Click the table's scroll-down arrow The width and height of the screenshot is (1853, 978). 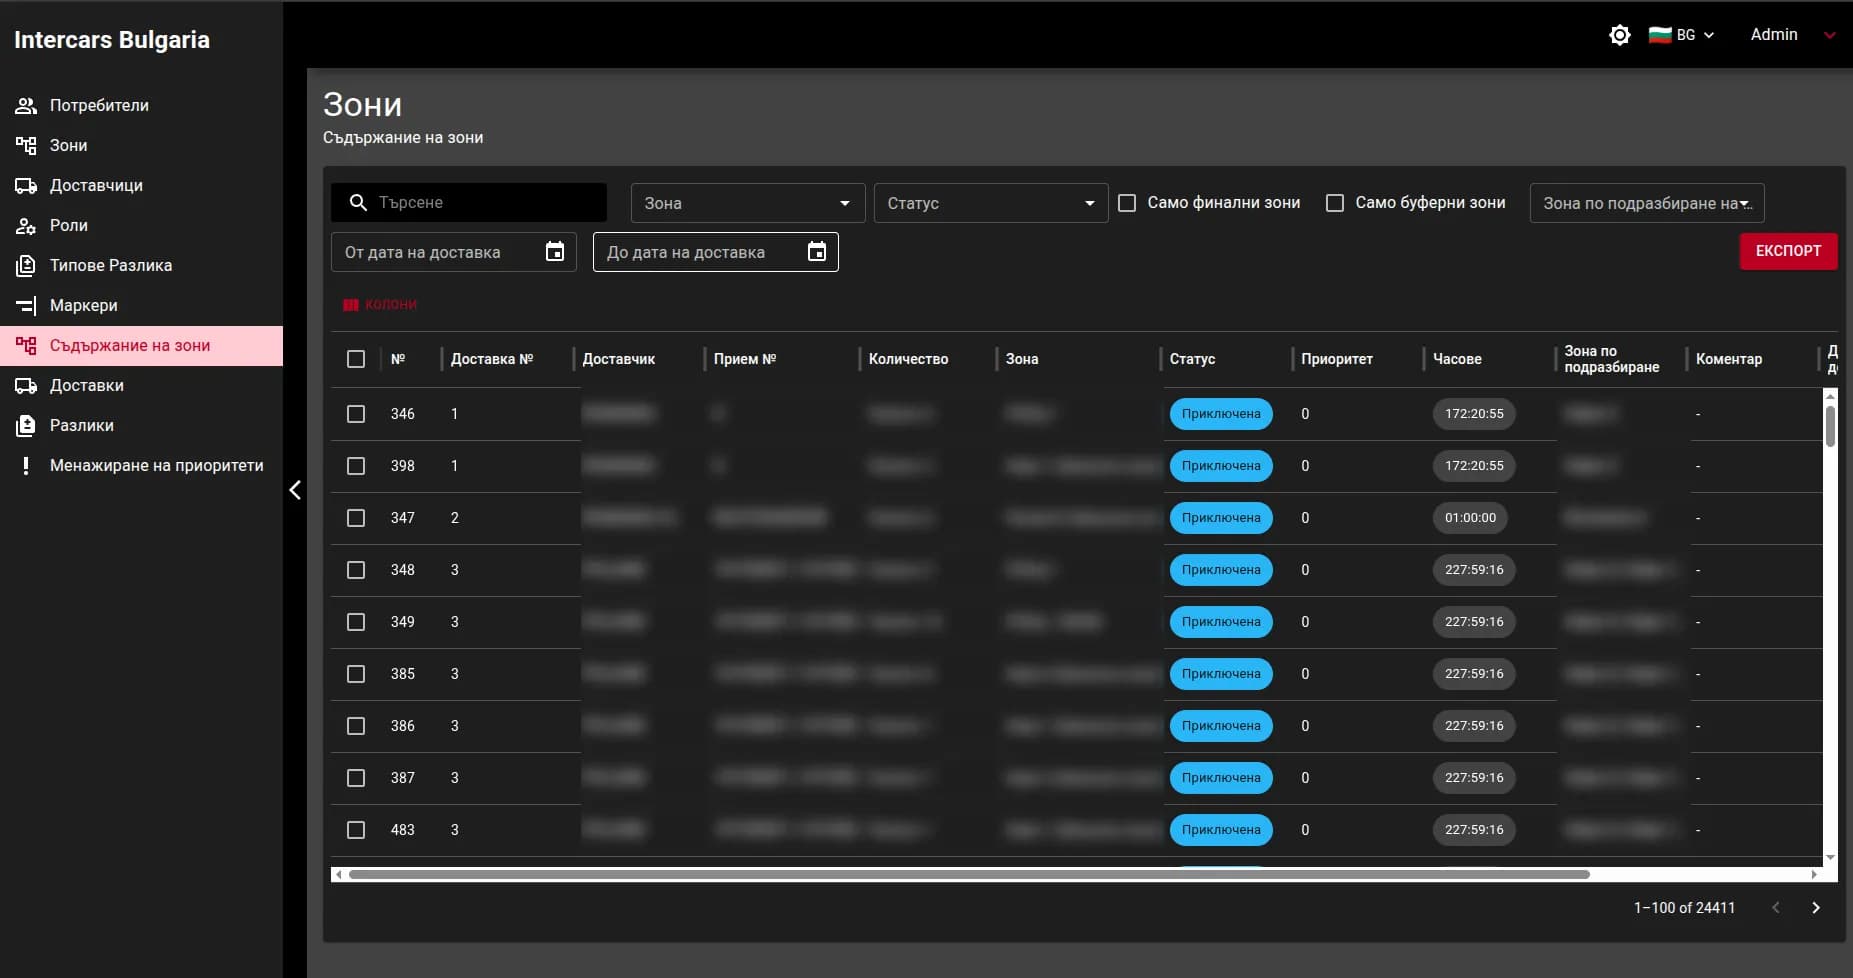1830,857
